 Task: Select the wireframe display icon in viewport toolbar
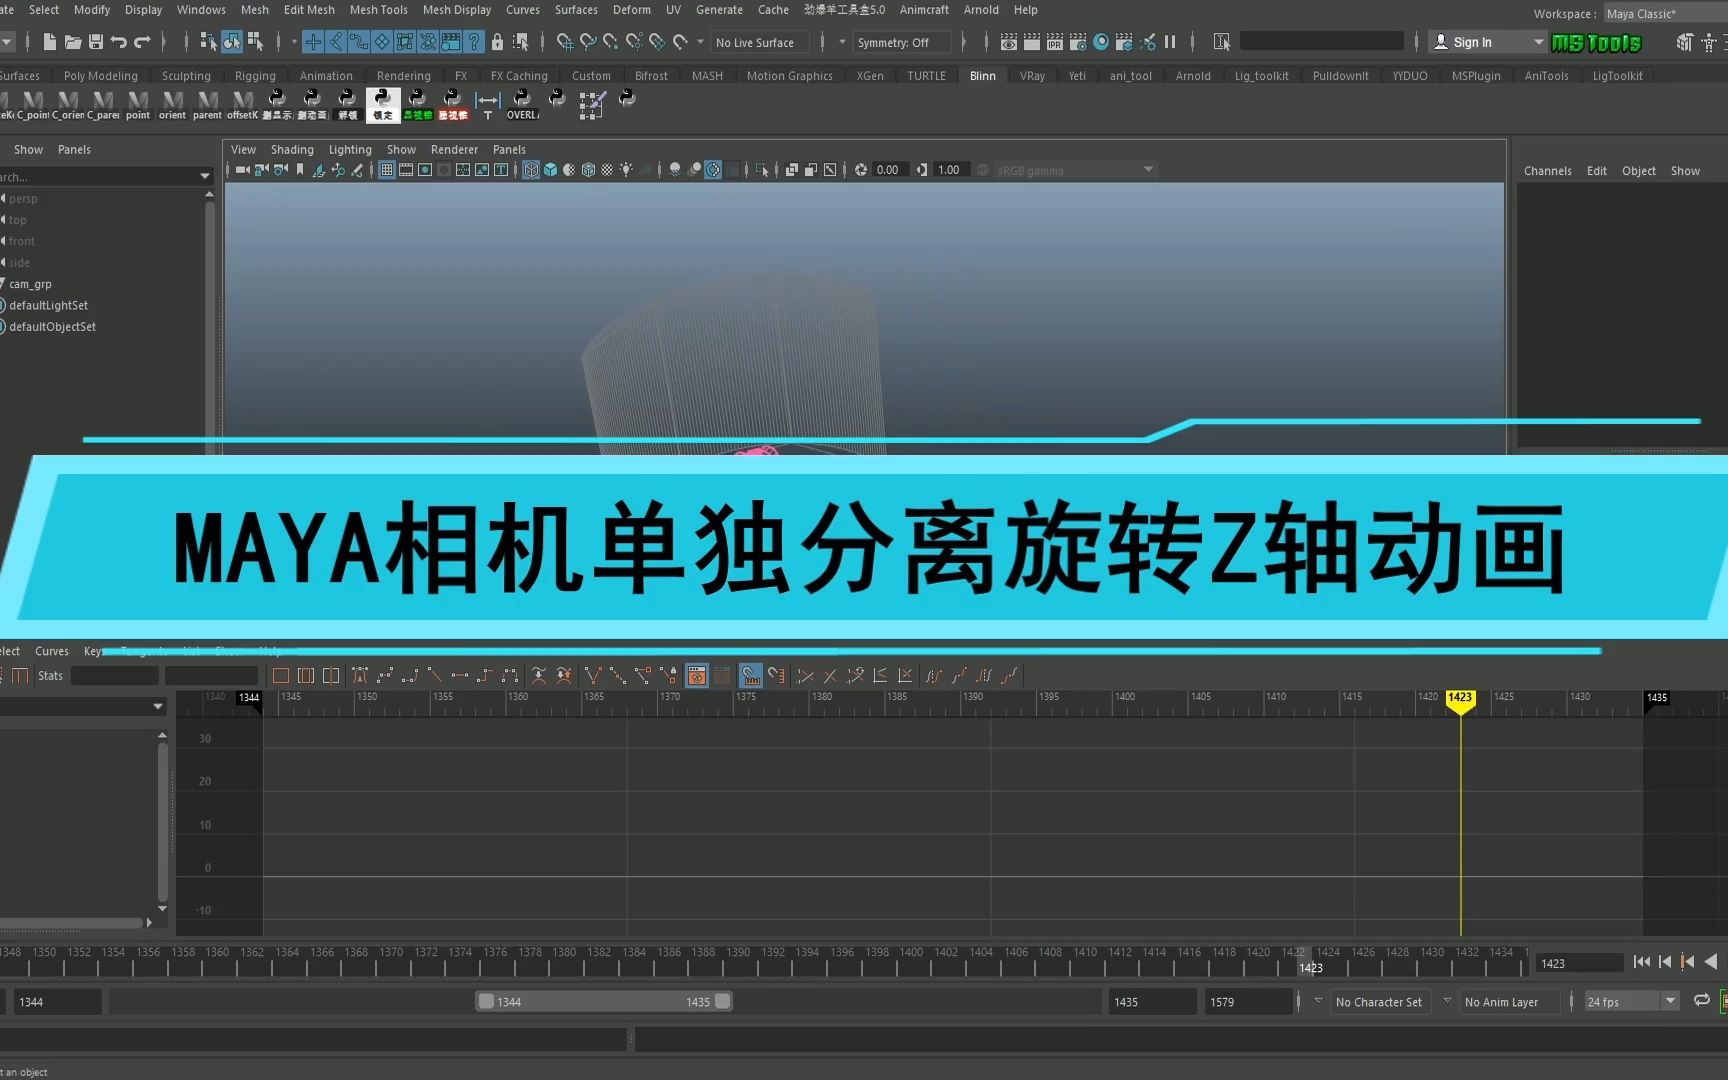click(531, 169)
